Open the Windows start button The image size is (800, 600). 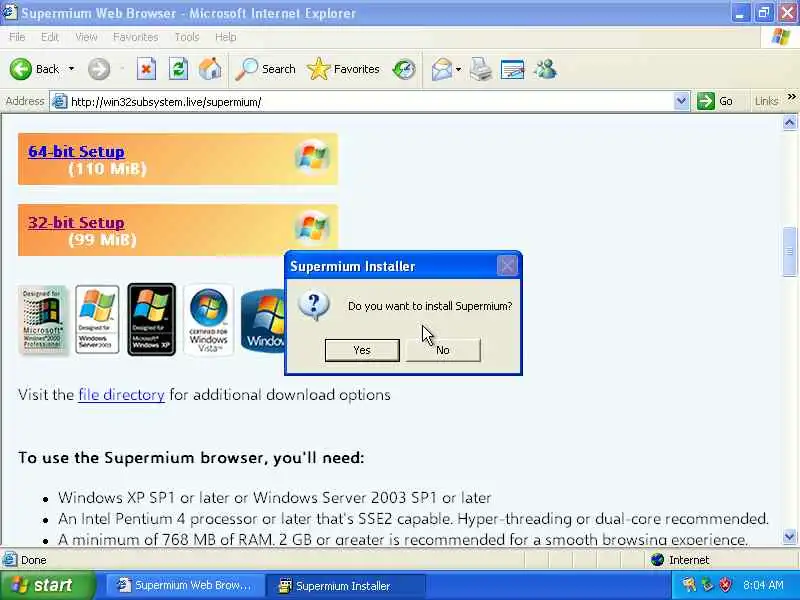coord(47,585)
